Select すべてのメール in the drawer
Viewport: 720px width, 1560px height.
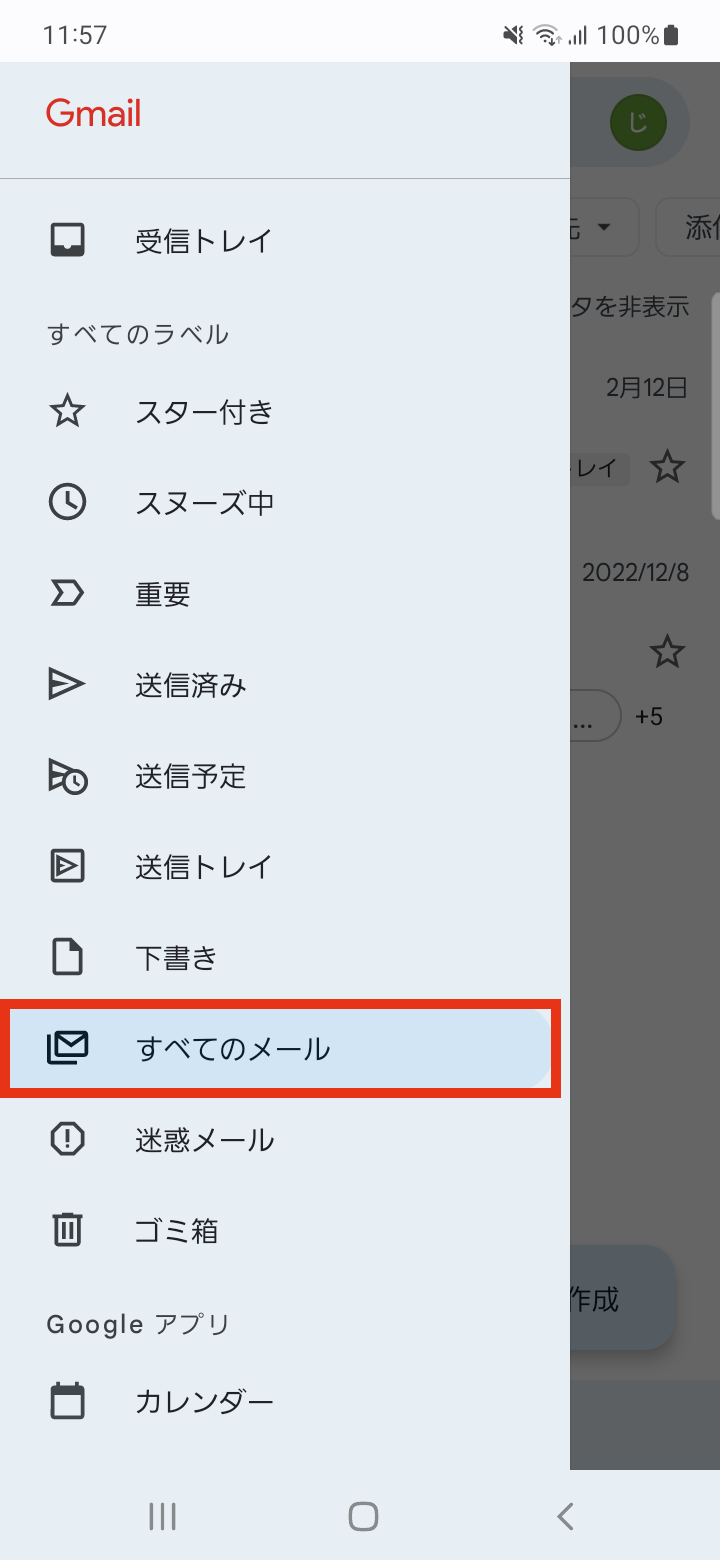pyautogui.click(x=280, y=1048)
